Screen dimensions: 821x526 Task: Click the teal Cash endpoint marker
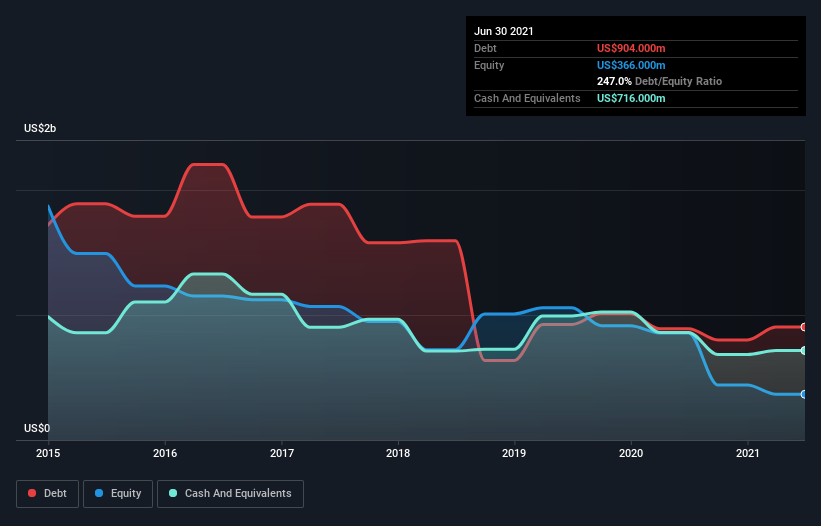(x=804, y=351)
